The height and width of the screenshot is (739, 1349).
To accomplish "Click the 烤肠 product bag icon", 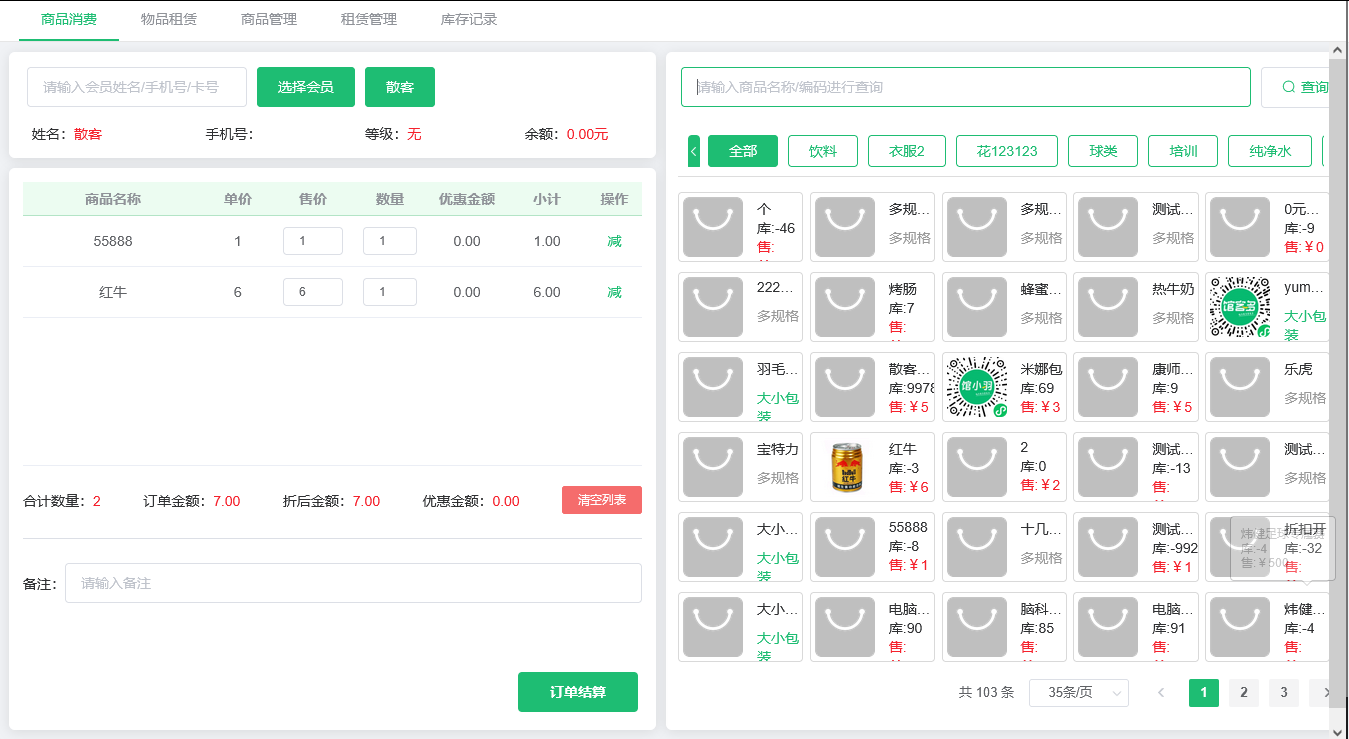I will [844, 307].
